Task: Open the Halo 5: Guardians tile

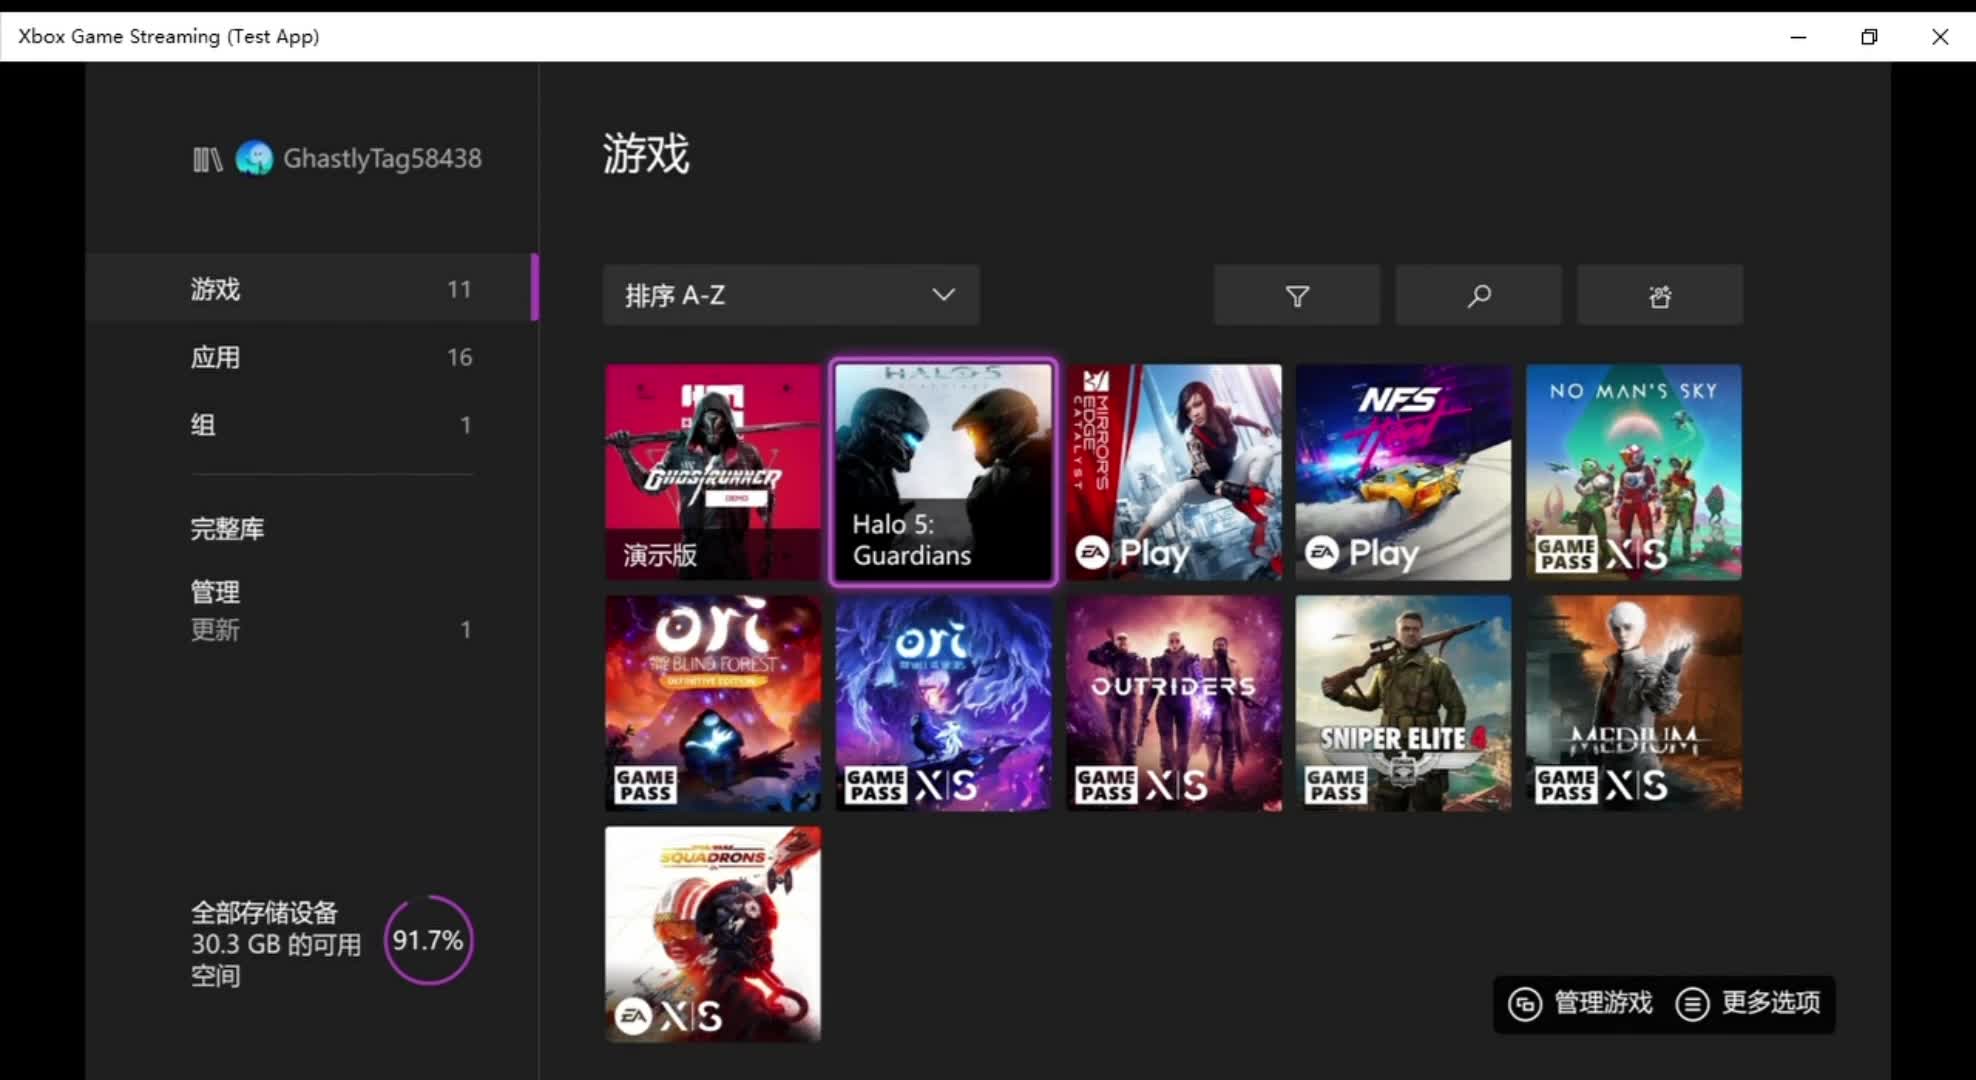Action: tap(943, 472)
